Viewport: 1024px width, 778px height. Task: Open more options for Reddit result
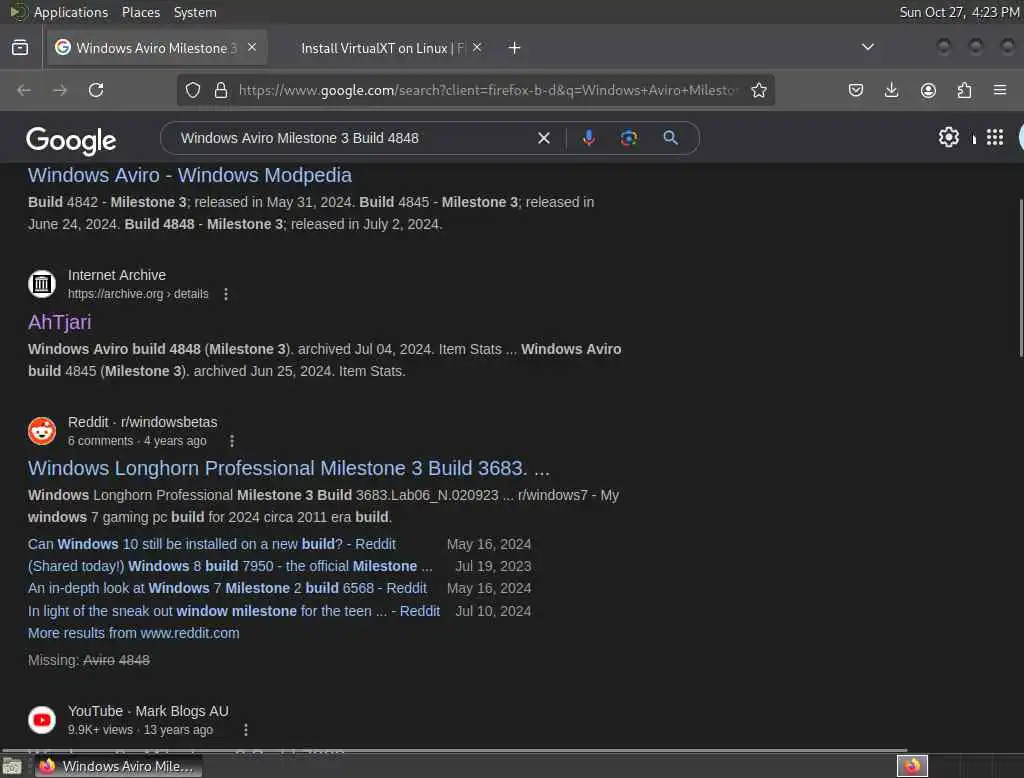(232, 441)
